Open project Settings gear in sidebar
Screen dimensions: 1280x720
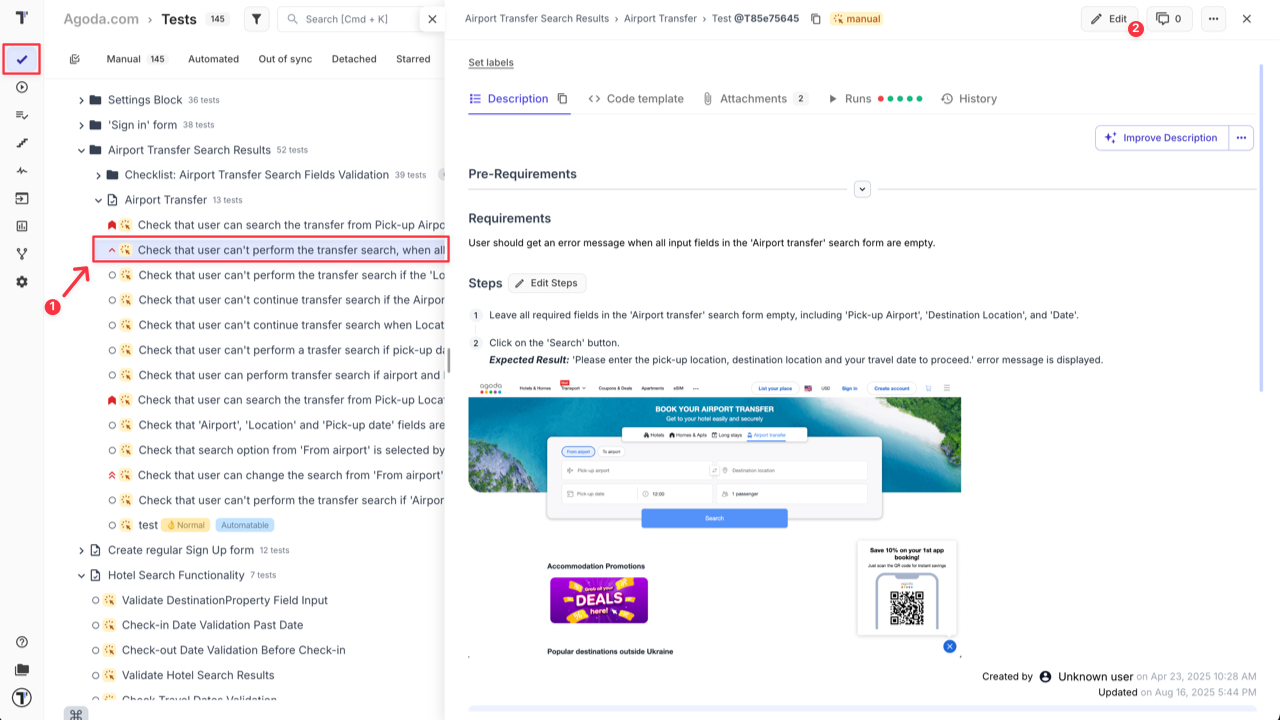click(21, 282)
